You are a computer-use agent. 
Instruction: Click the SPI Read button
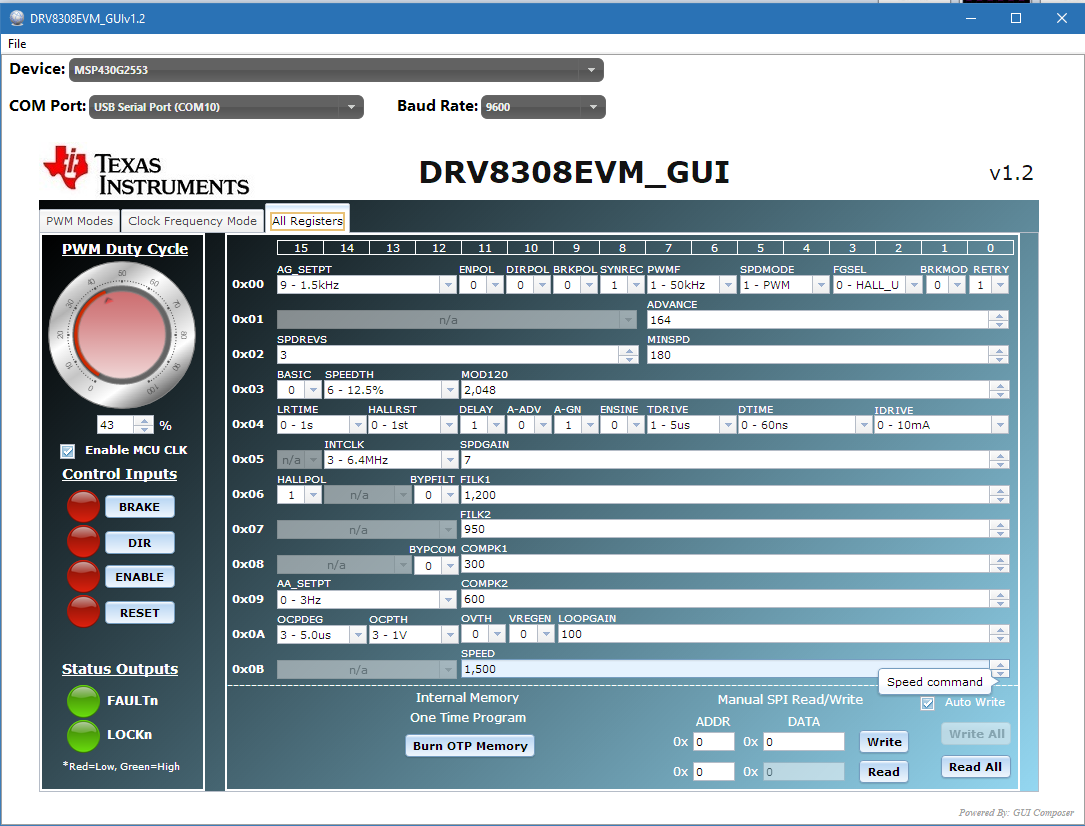coord(884,771)
